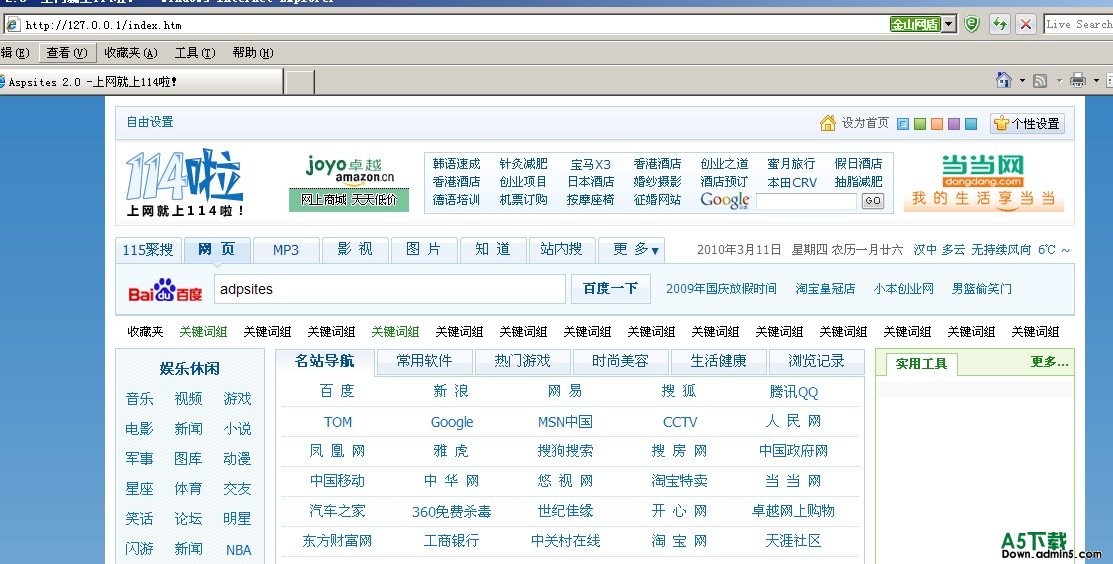Select the 115聚搜 search tab
The width and height of the screenshot is (1113, 564).
tap(148, 250)
